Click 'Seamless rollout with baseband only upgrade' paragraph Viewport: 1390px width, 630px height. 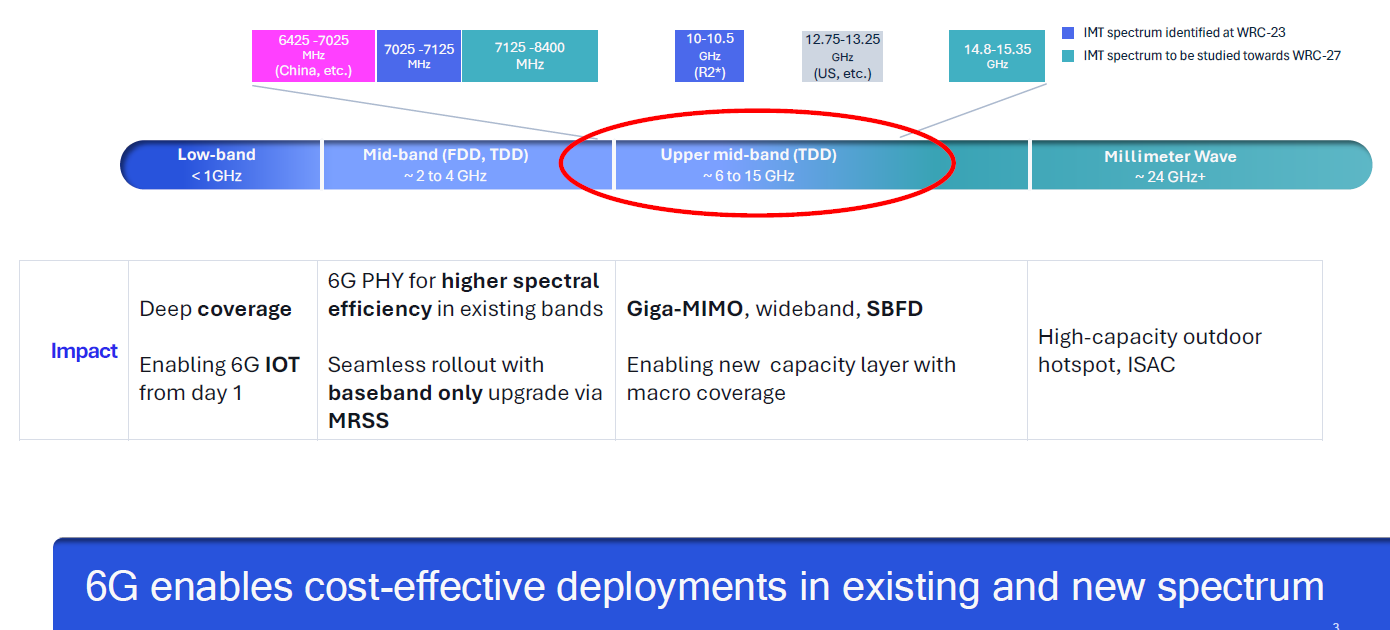coord(465,393)
